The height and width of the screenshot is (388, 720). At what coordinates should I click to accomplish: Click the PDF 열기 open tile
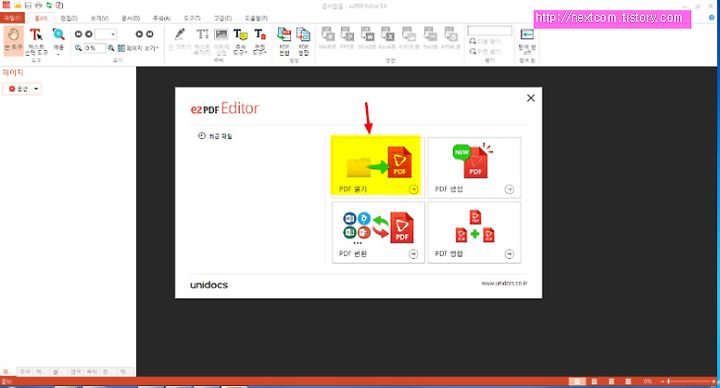pyautogui.click(x=376, y=166)
